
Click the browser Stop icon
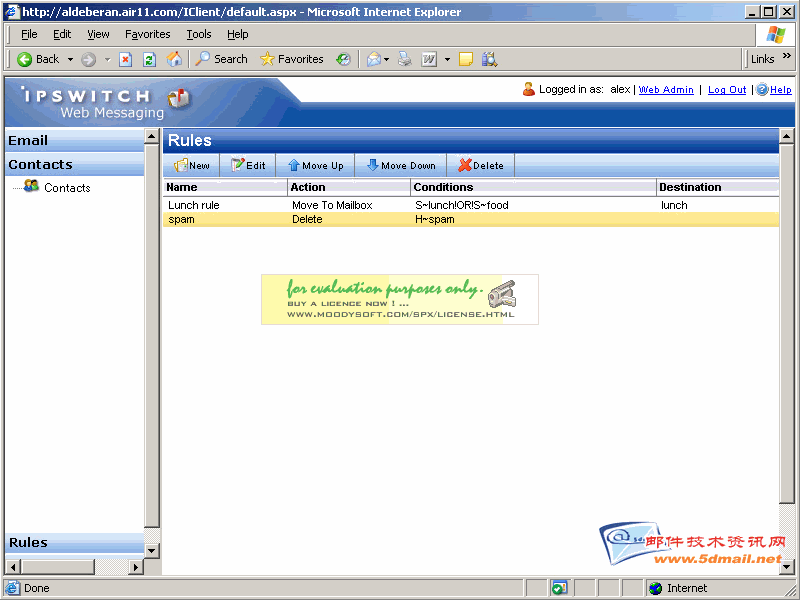(125, 59)
